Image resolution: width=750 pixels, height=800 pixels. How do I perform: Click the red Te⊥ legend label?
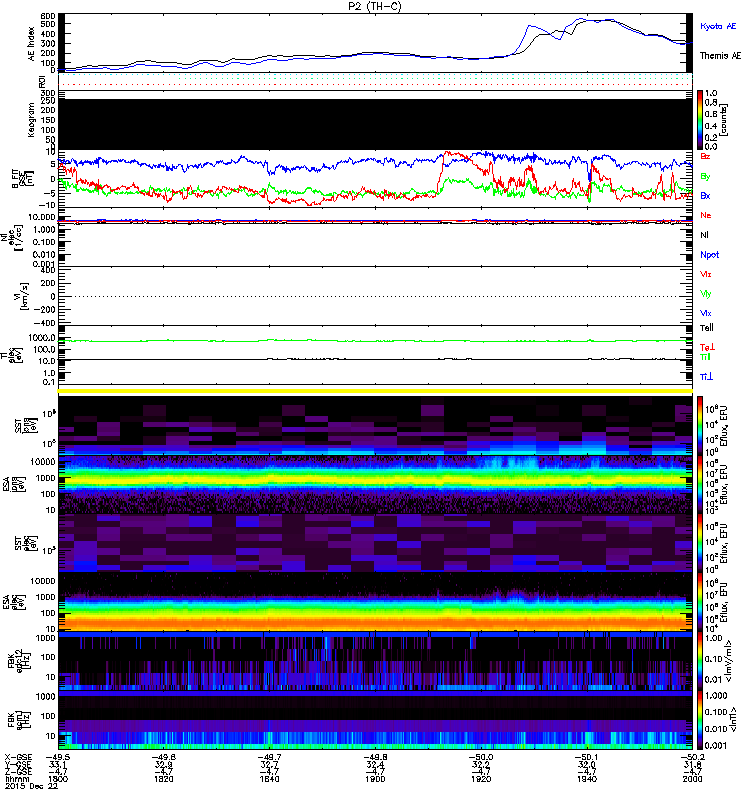(x=707, y=347)
